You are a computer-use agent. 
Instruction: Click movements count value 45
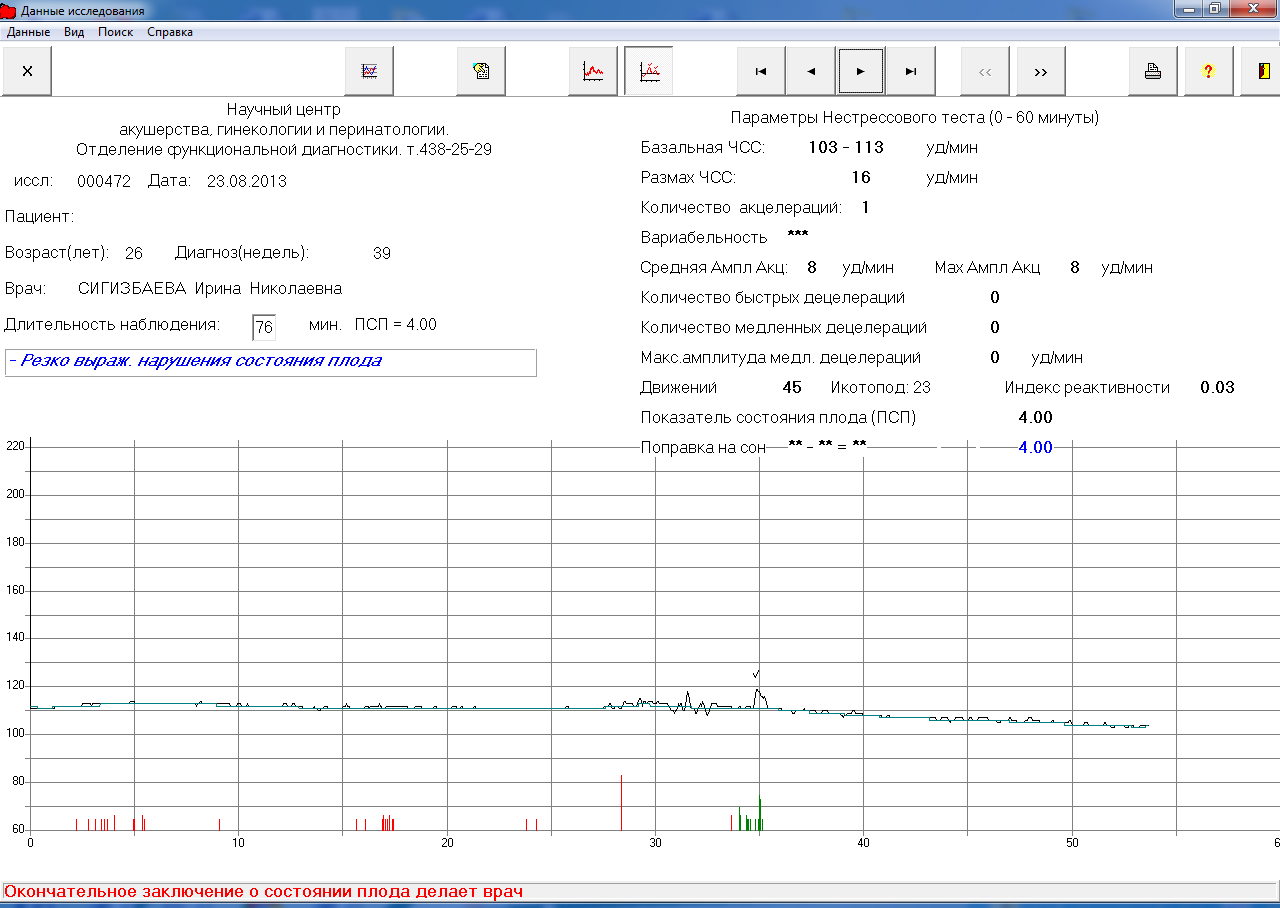(792, 388)
